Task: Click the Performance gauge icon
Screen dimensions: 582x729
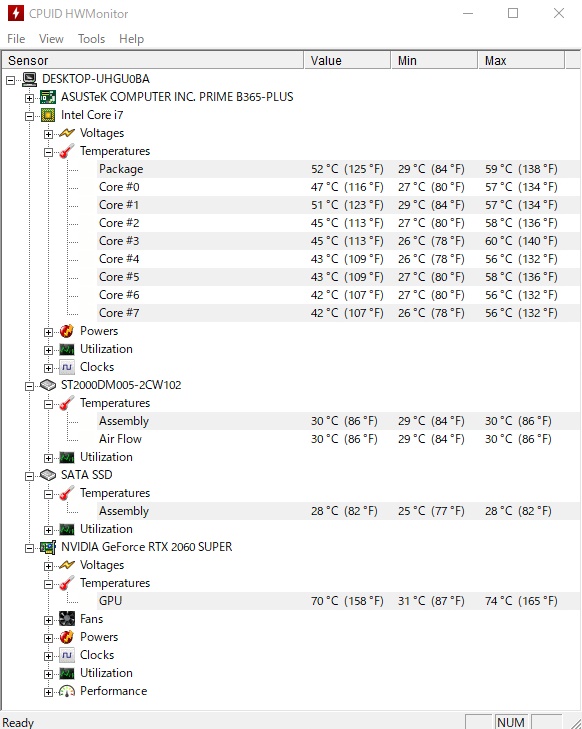Action: [67, 691]
